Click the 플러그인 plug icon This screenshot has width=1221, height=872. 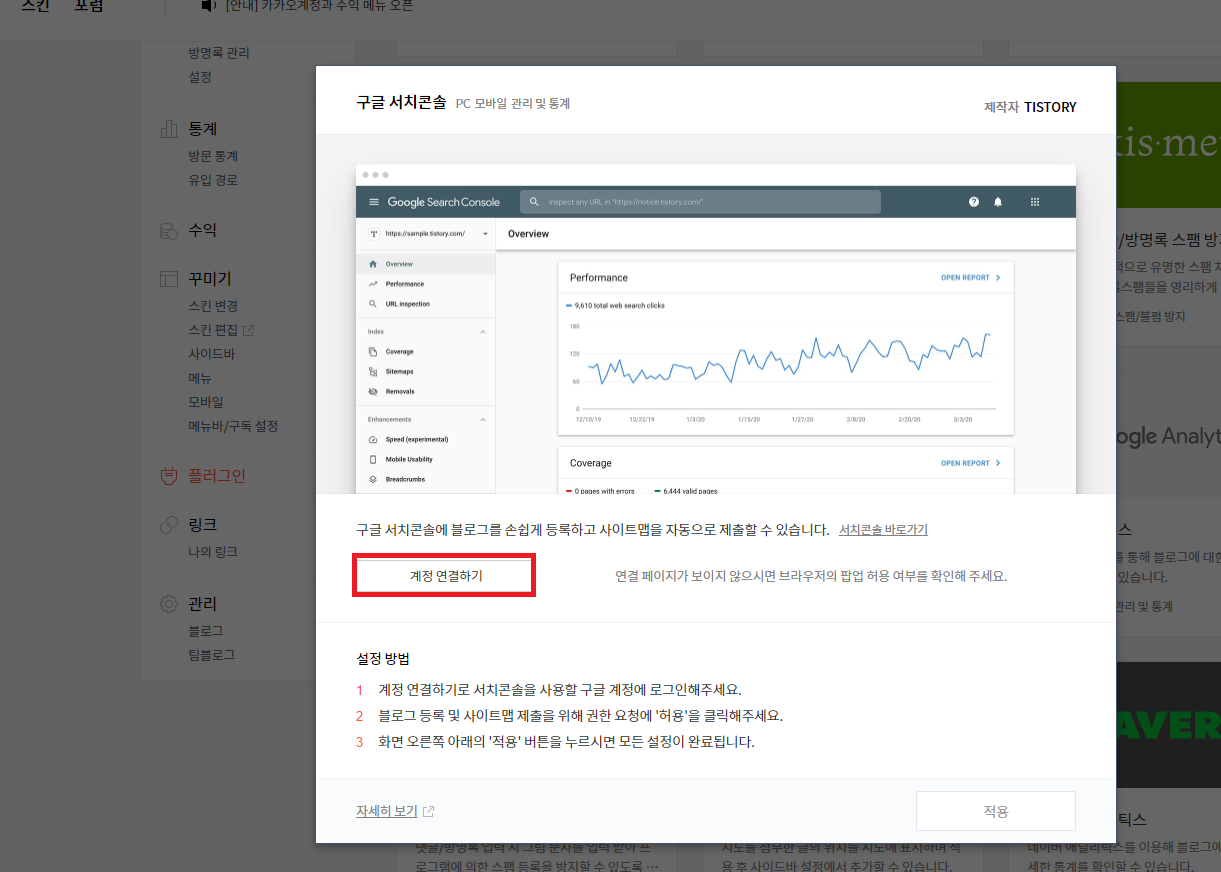169,476
